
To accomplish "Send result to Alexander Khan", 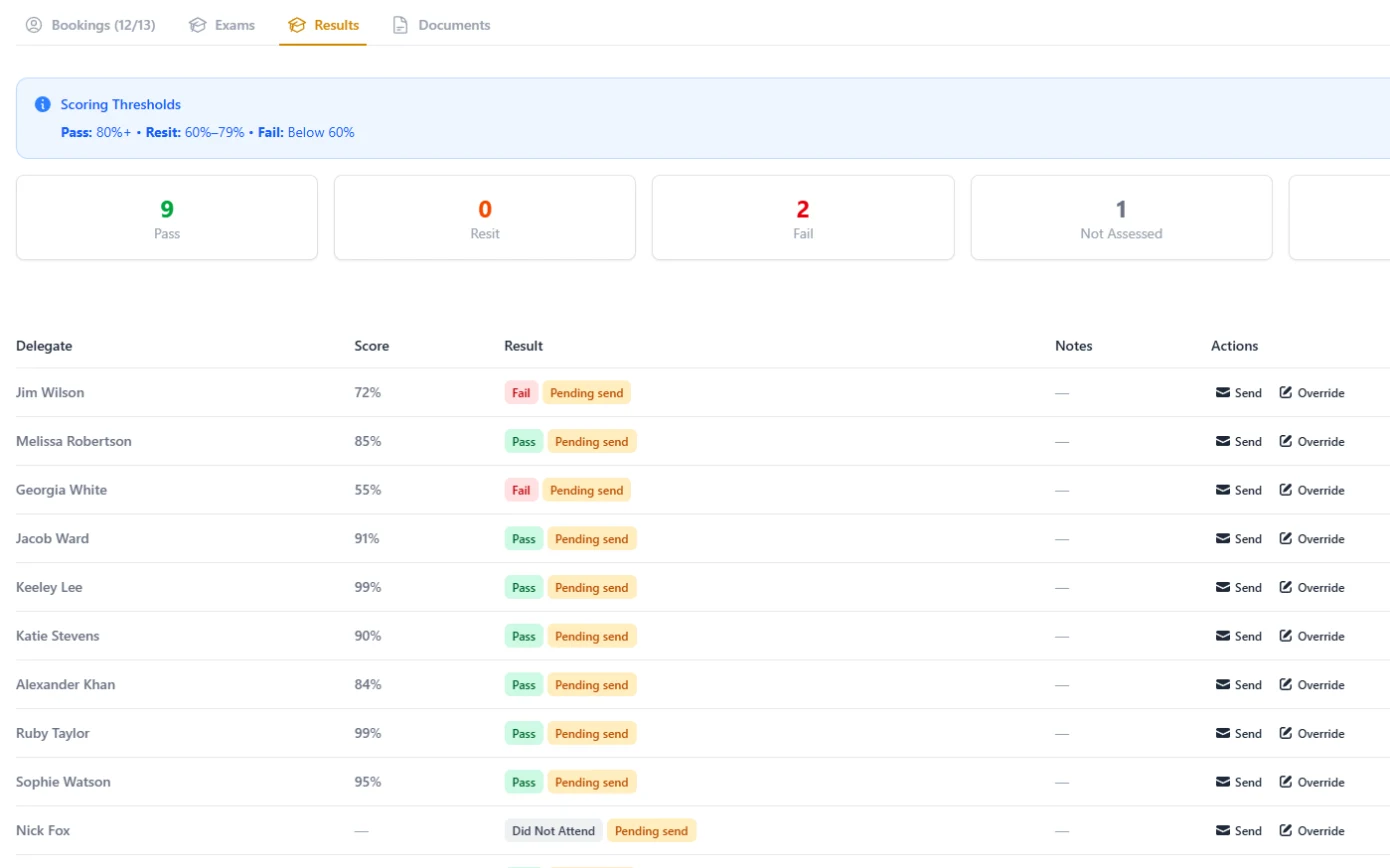I will tap(1238, 685).
